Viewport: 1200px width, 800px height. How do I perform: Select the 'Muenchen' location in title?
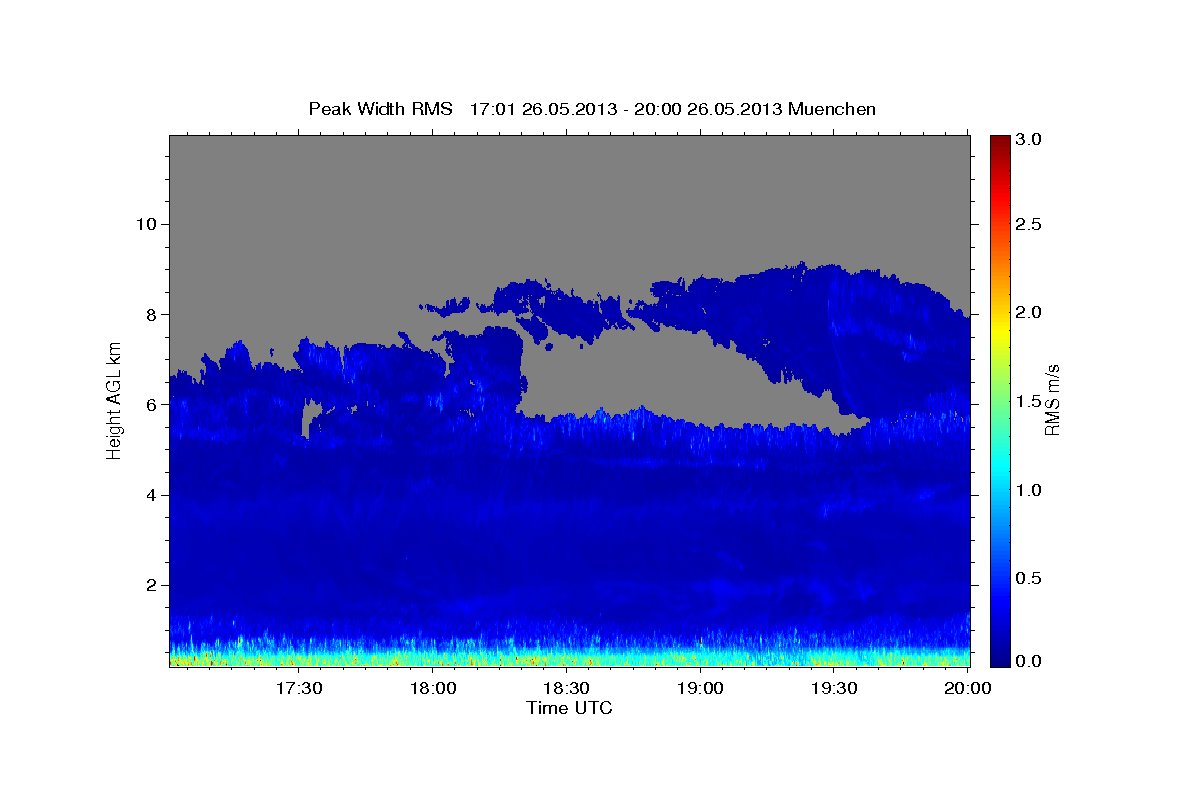click(832, 109)
